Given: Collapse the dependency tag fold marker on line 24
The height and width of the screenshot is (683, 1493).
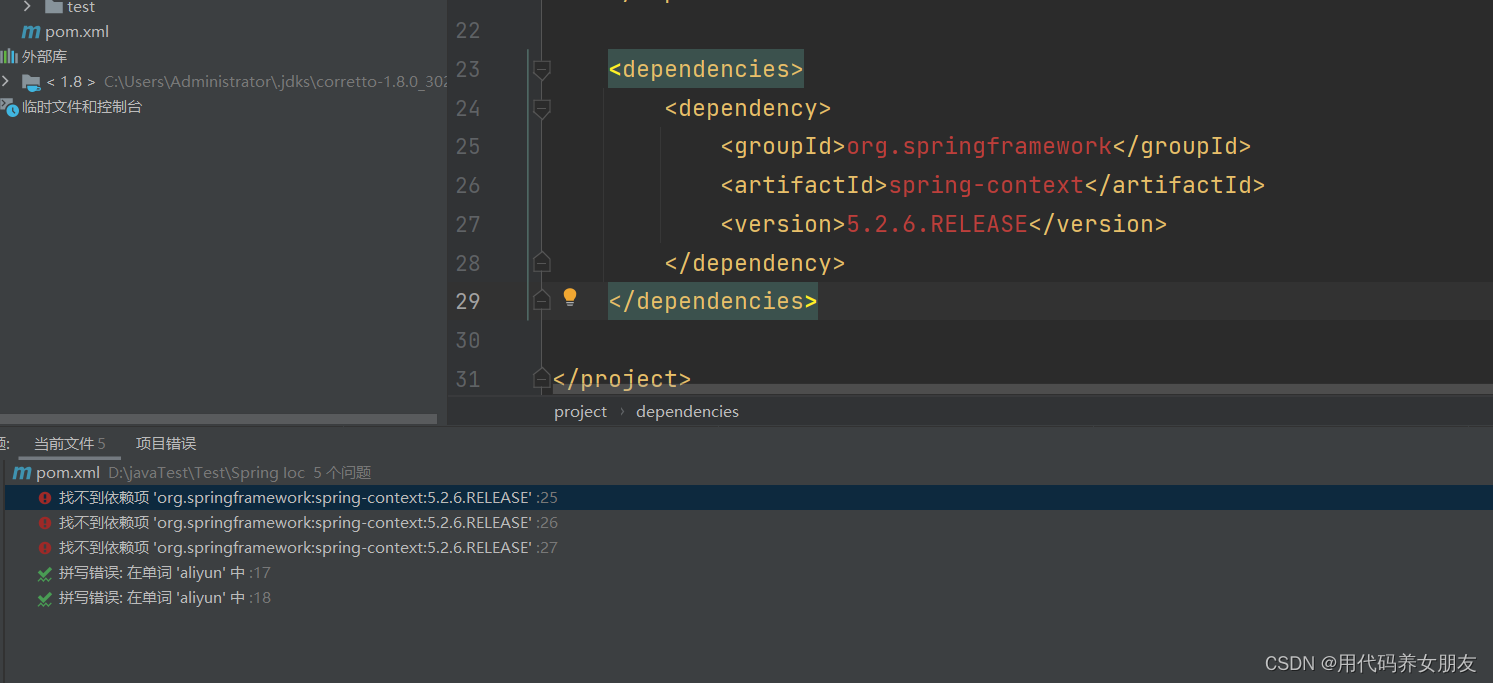Looking at the screenshot, I should (x=542, y=109).
